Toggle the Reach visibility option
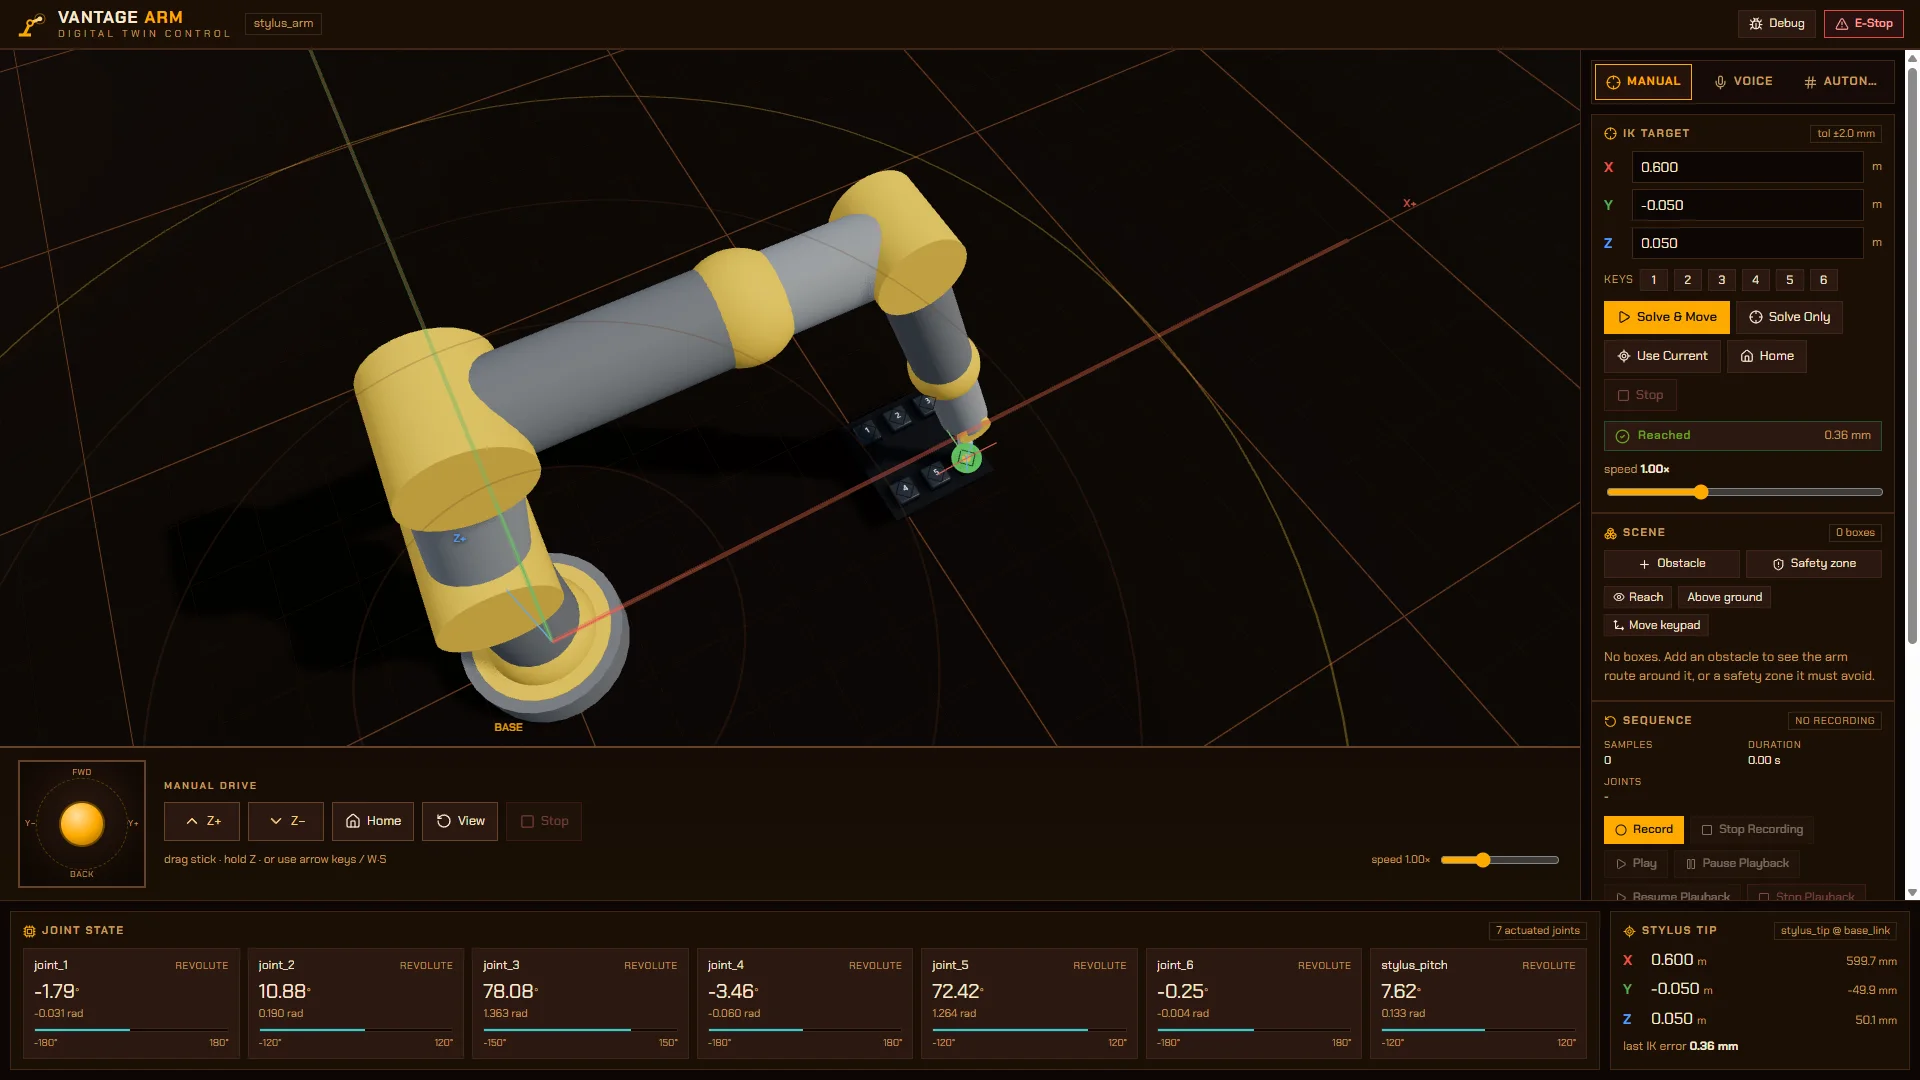The image size is (1920, 1080). coord(1638,597)
